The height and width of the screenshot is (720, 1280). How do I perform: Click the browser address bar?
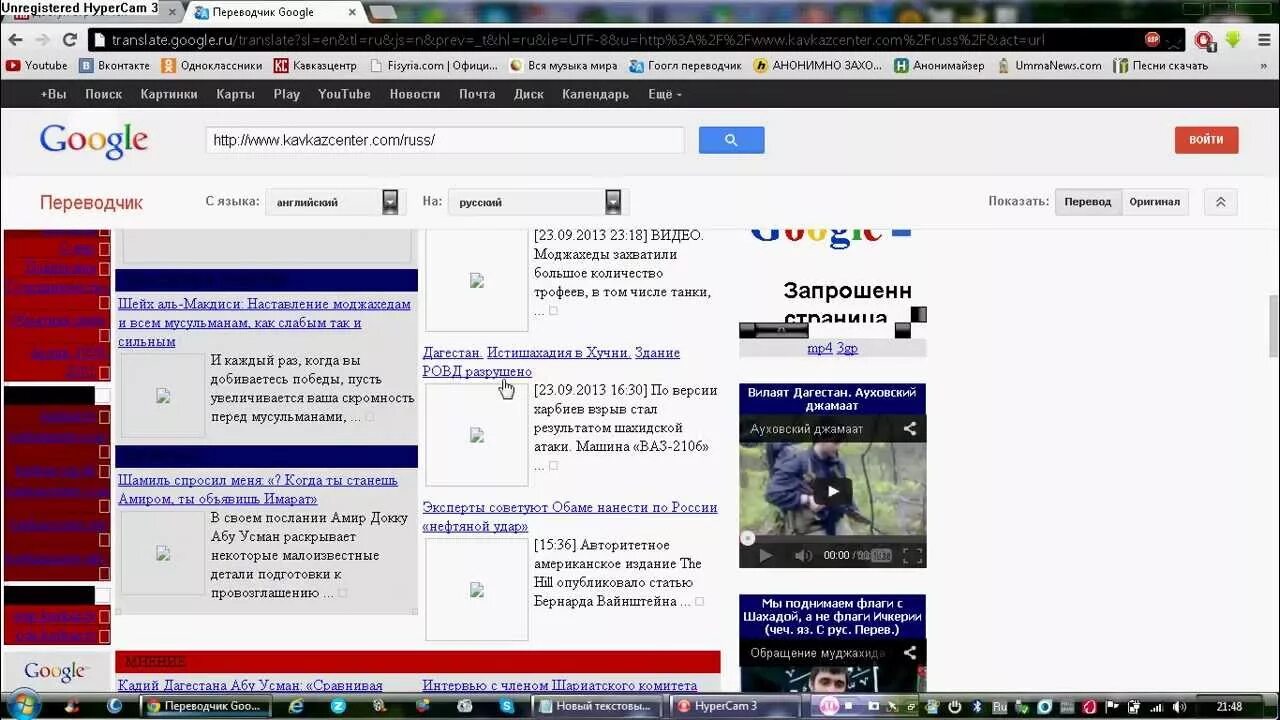click(x=620, y=40)
